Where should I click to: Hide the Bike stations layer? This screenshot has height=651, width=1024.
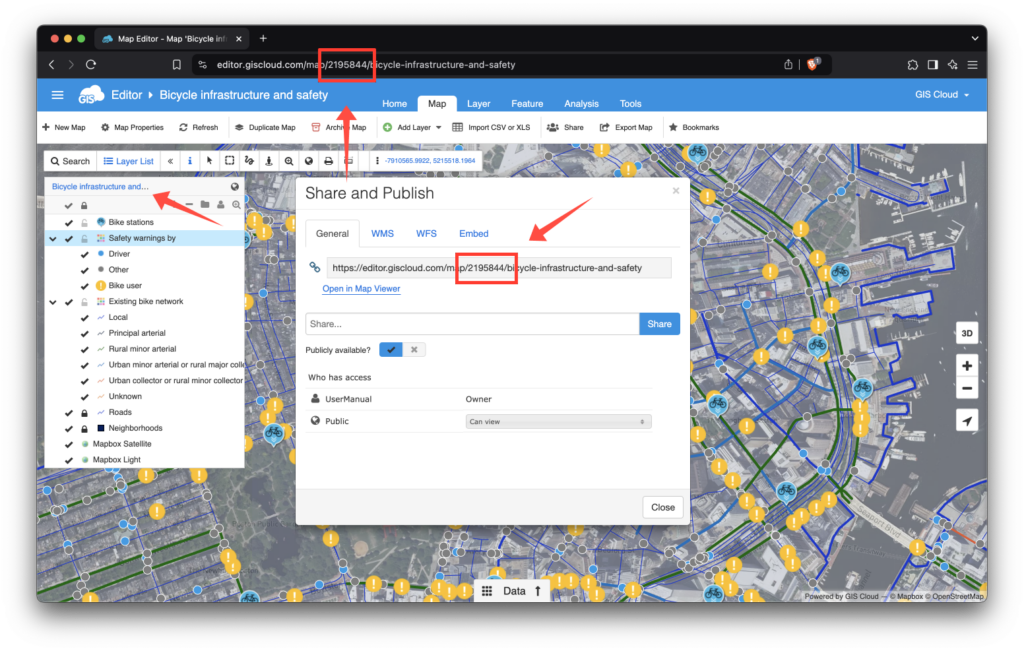point(67,222)
